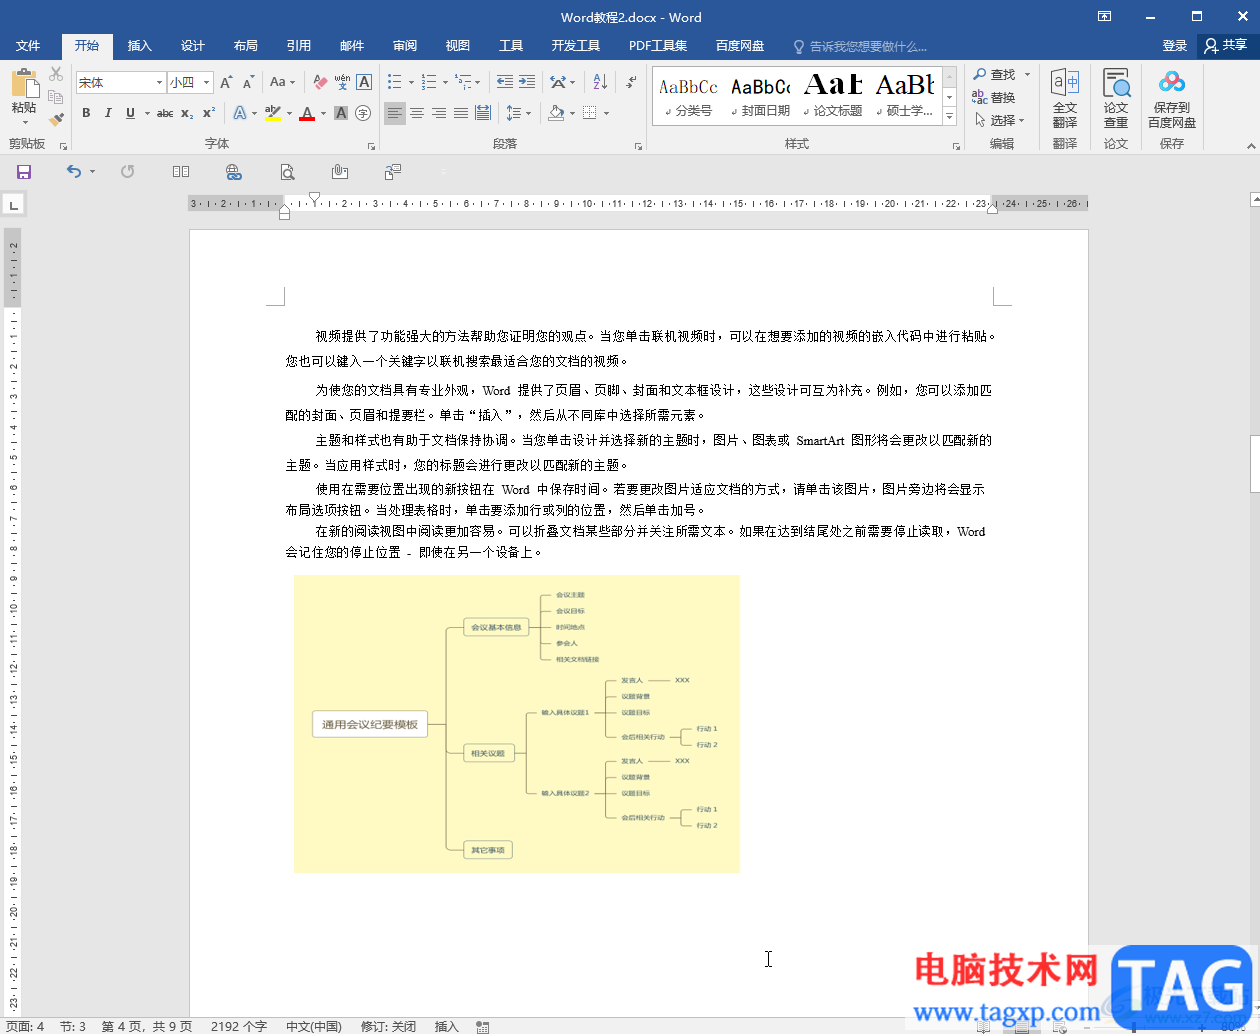Clear all formatting with the eraser icon
This screenshot has width=1260, height=1034.
pos(320,82)
